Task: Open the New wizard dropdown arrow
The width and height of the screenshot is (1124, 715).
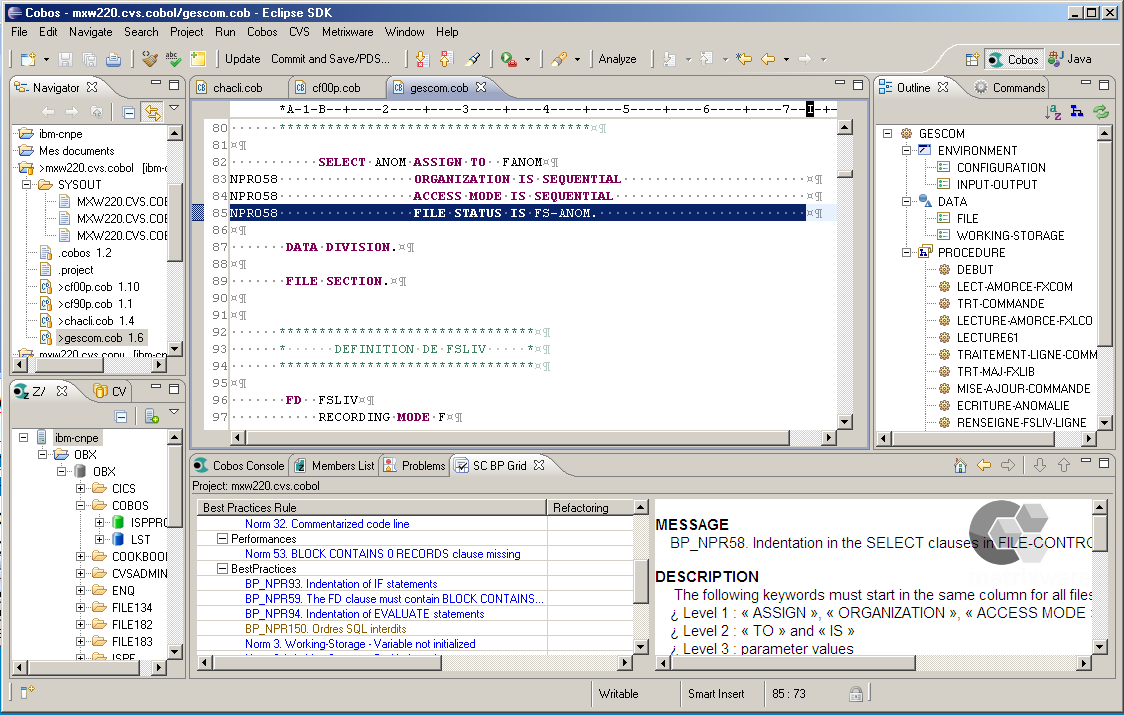Action: coord(46,60)
